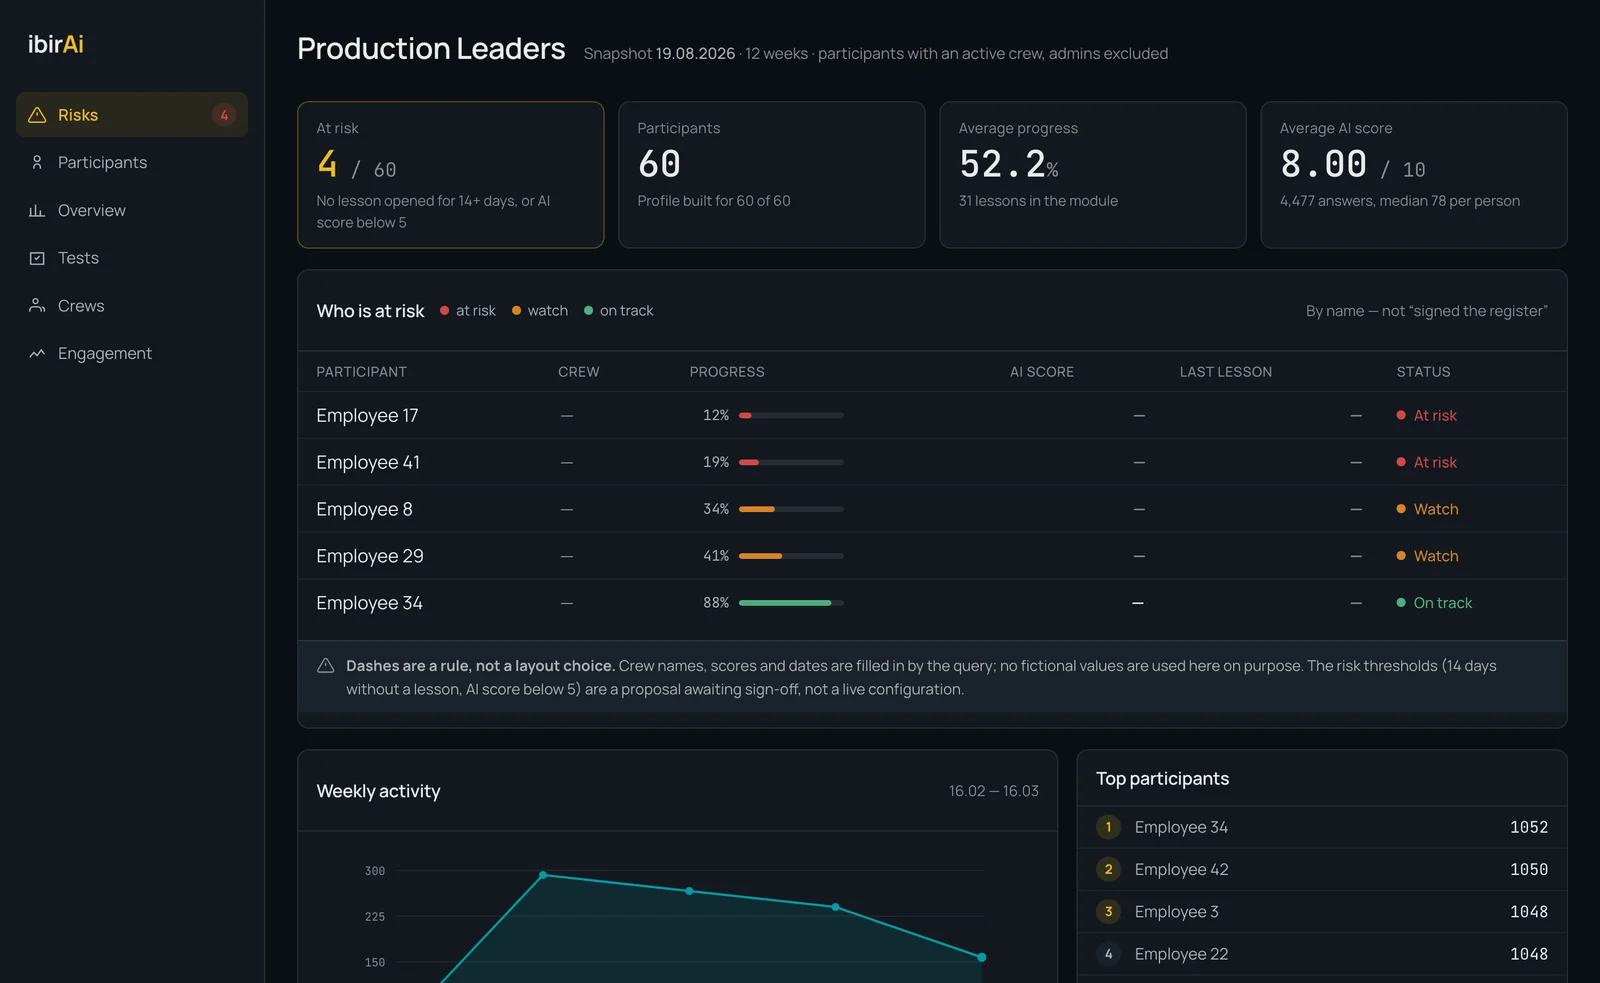Open Employee 22 in Top participants
This screenshot has width=1600, height=983.
pos(1182,954)
